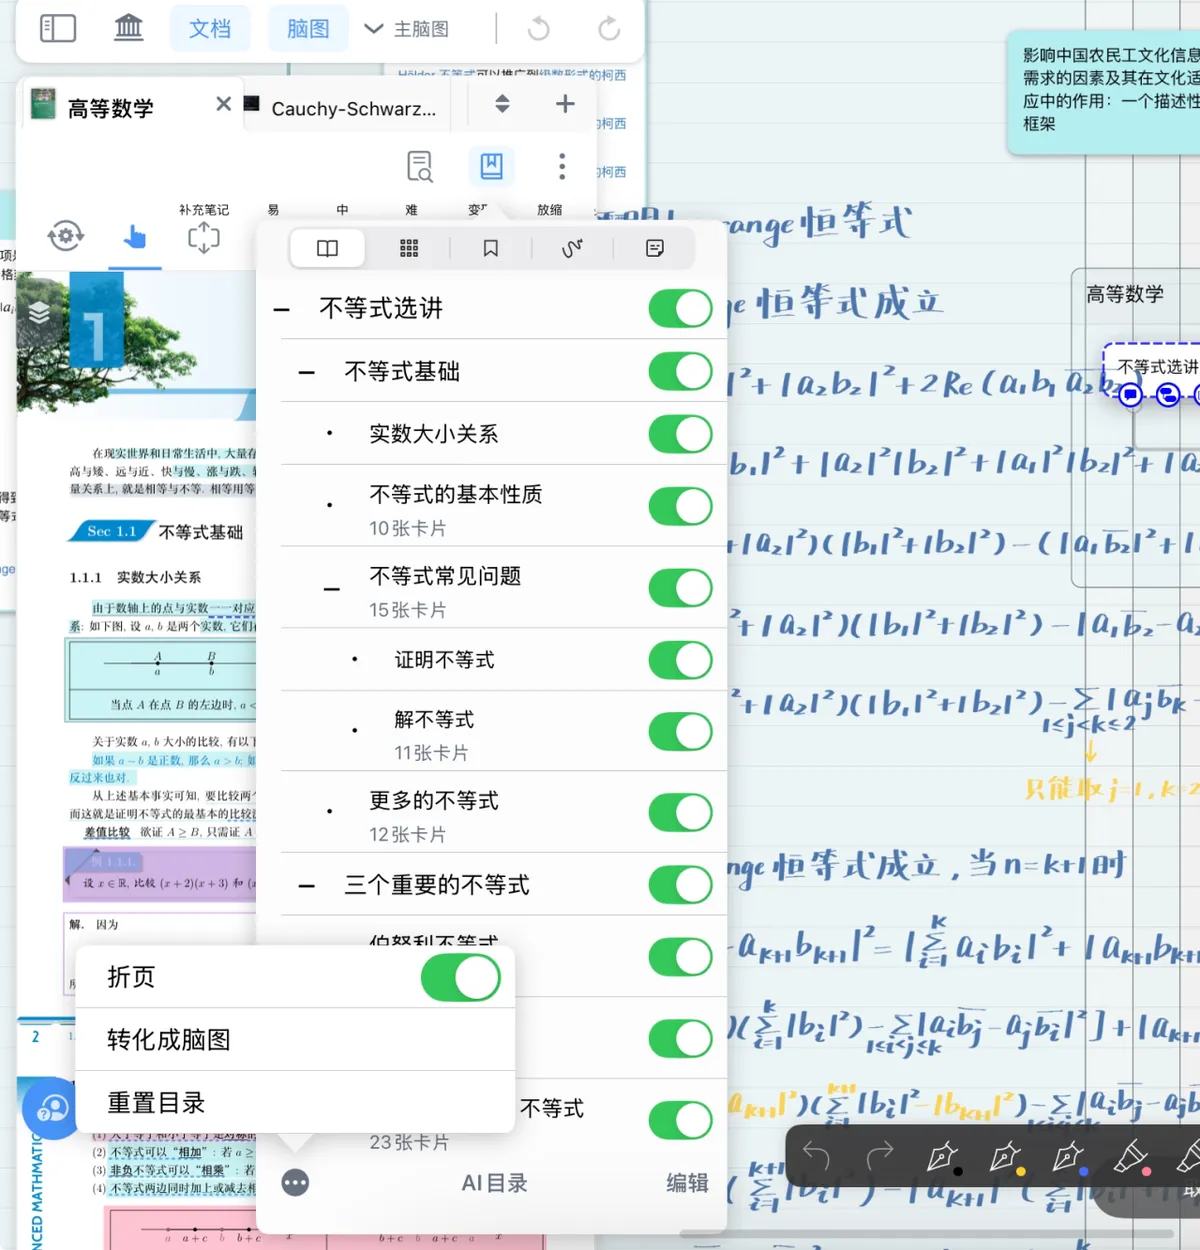The image size is (1200, 1250).
Task: Toggle the 更多的不等式 switch
Action: [x=680, y=812]
